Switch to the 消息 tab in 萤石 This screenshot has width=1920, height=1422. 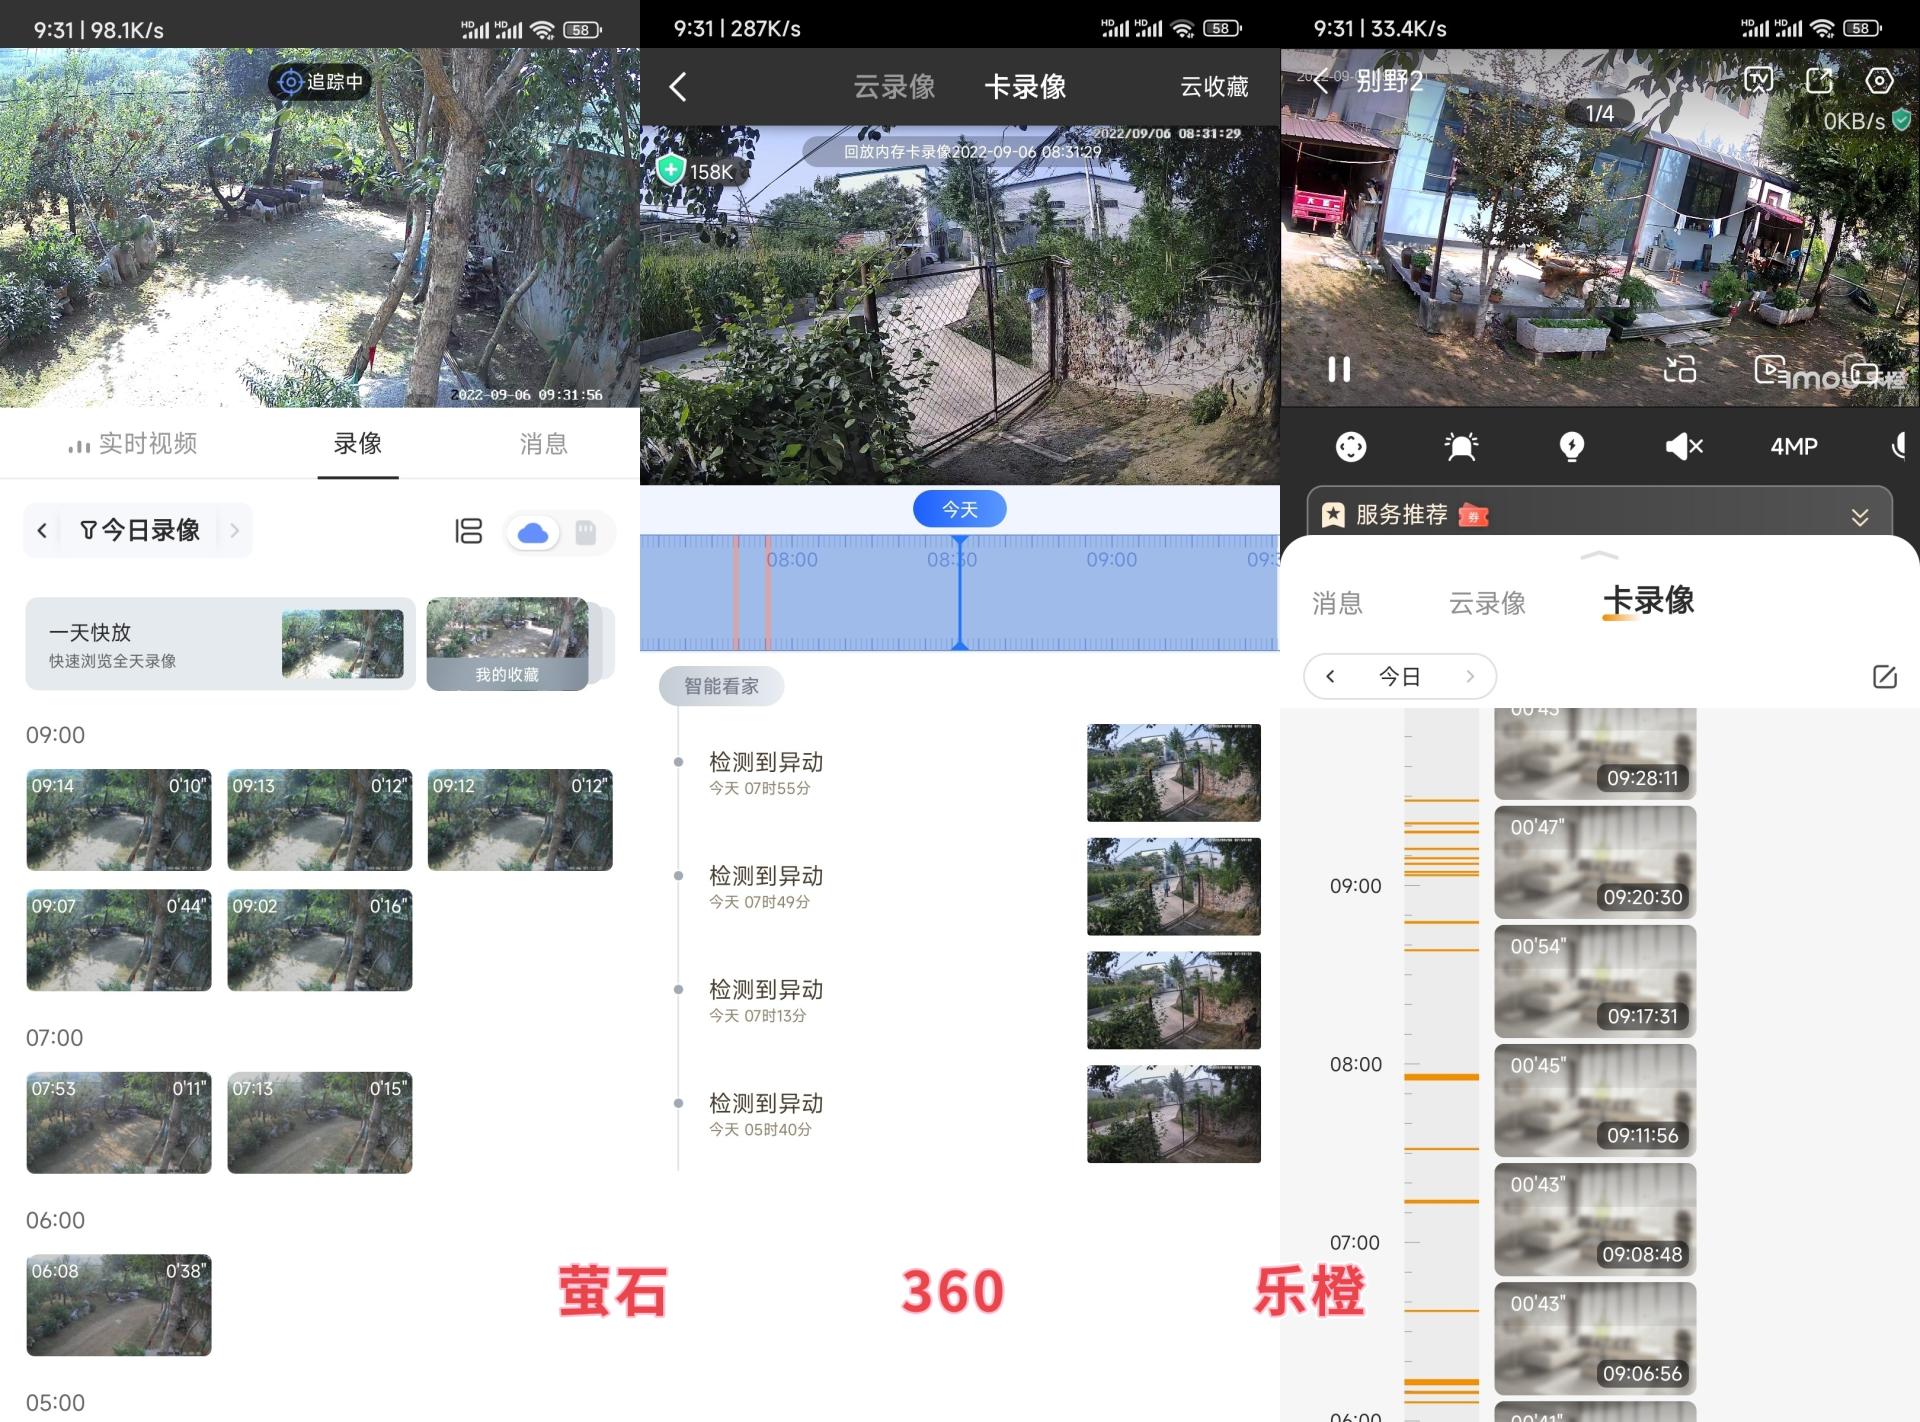point(542,444)
